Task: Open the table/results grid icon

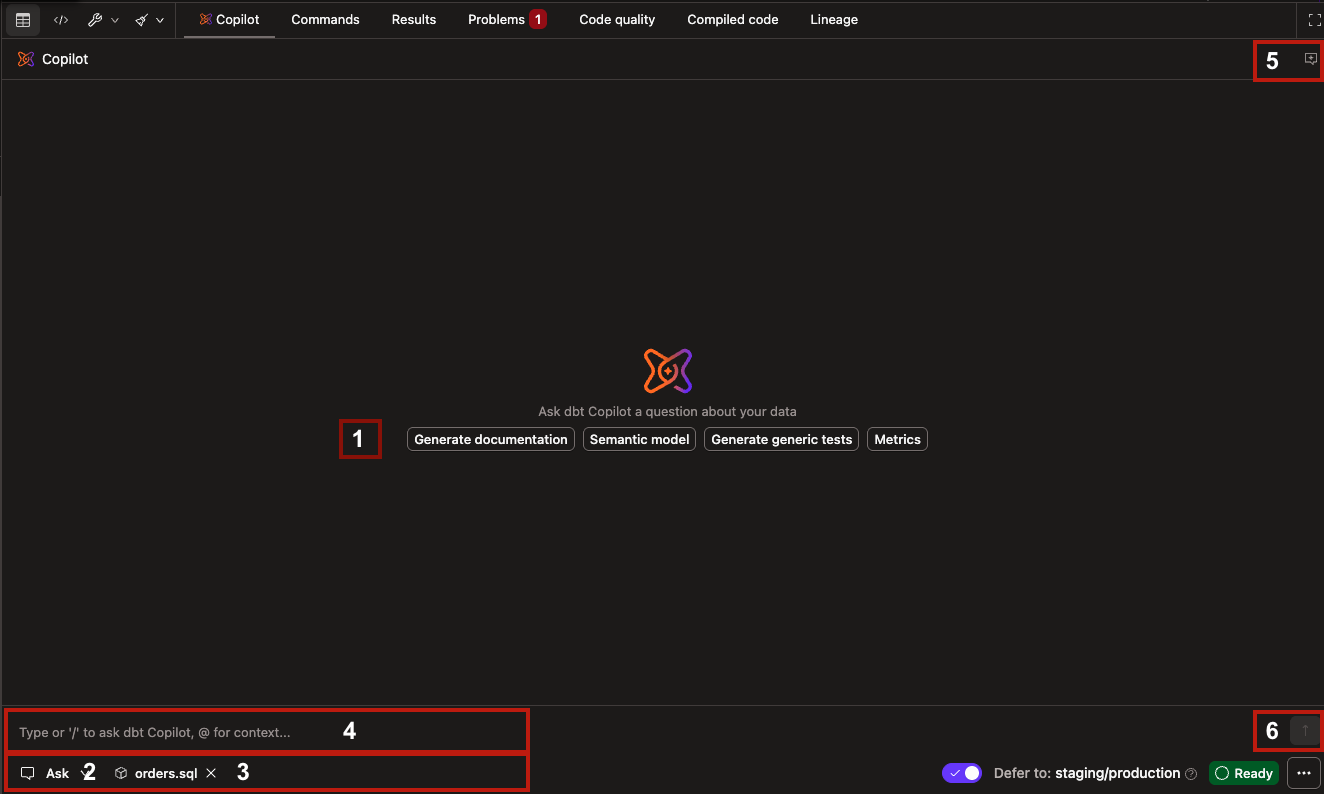Action: (x=22, y=20)
